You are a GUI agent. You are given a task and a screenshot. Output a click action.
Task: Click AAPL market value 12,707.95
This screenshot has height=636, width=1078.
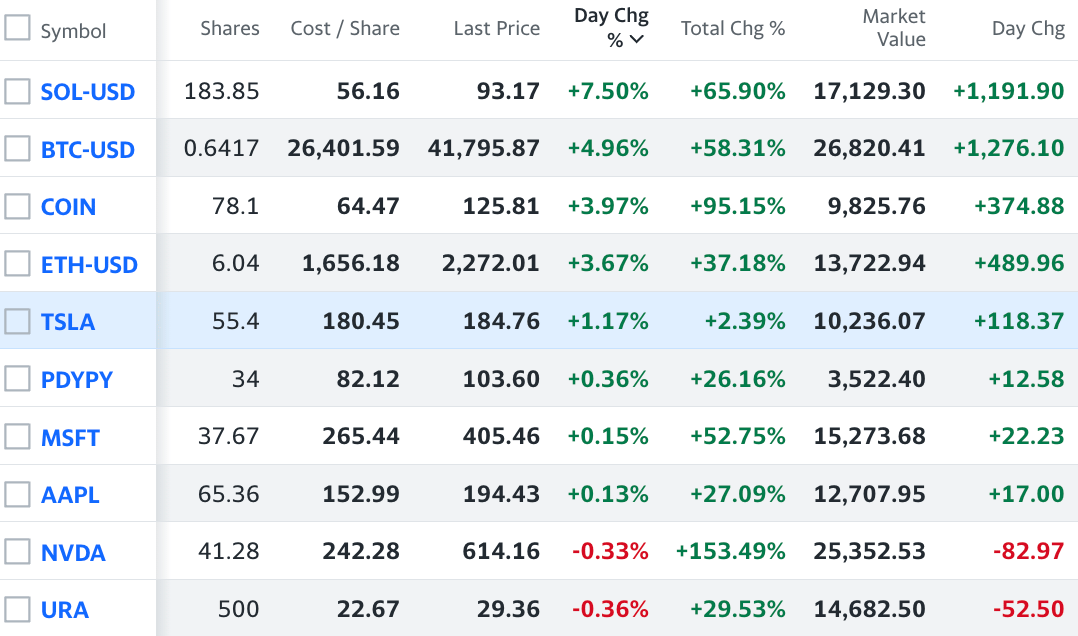[x=869, y=494]
